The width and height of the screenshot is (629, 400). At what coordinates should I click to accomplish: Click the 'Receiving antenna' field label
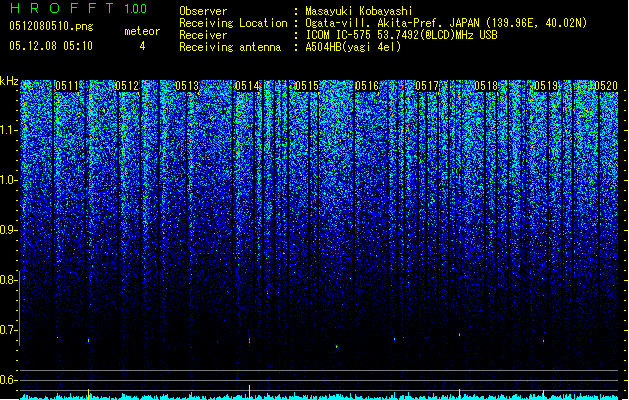coord(230,47)
